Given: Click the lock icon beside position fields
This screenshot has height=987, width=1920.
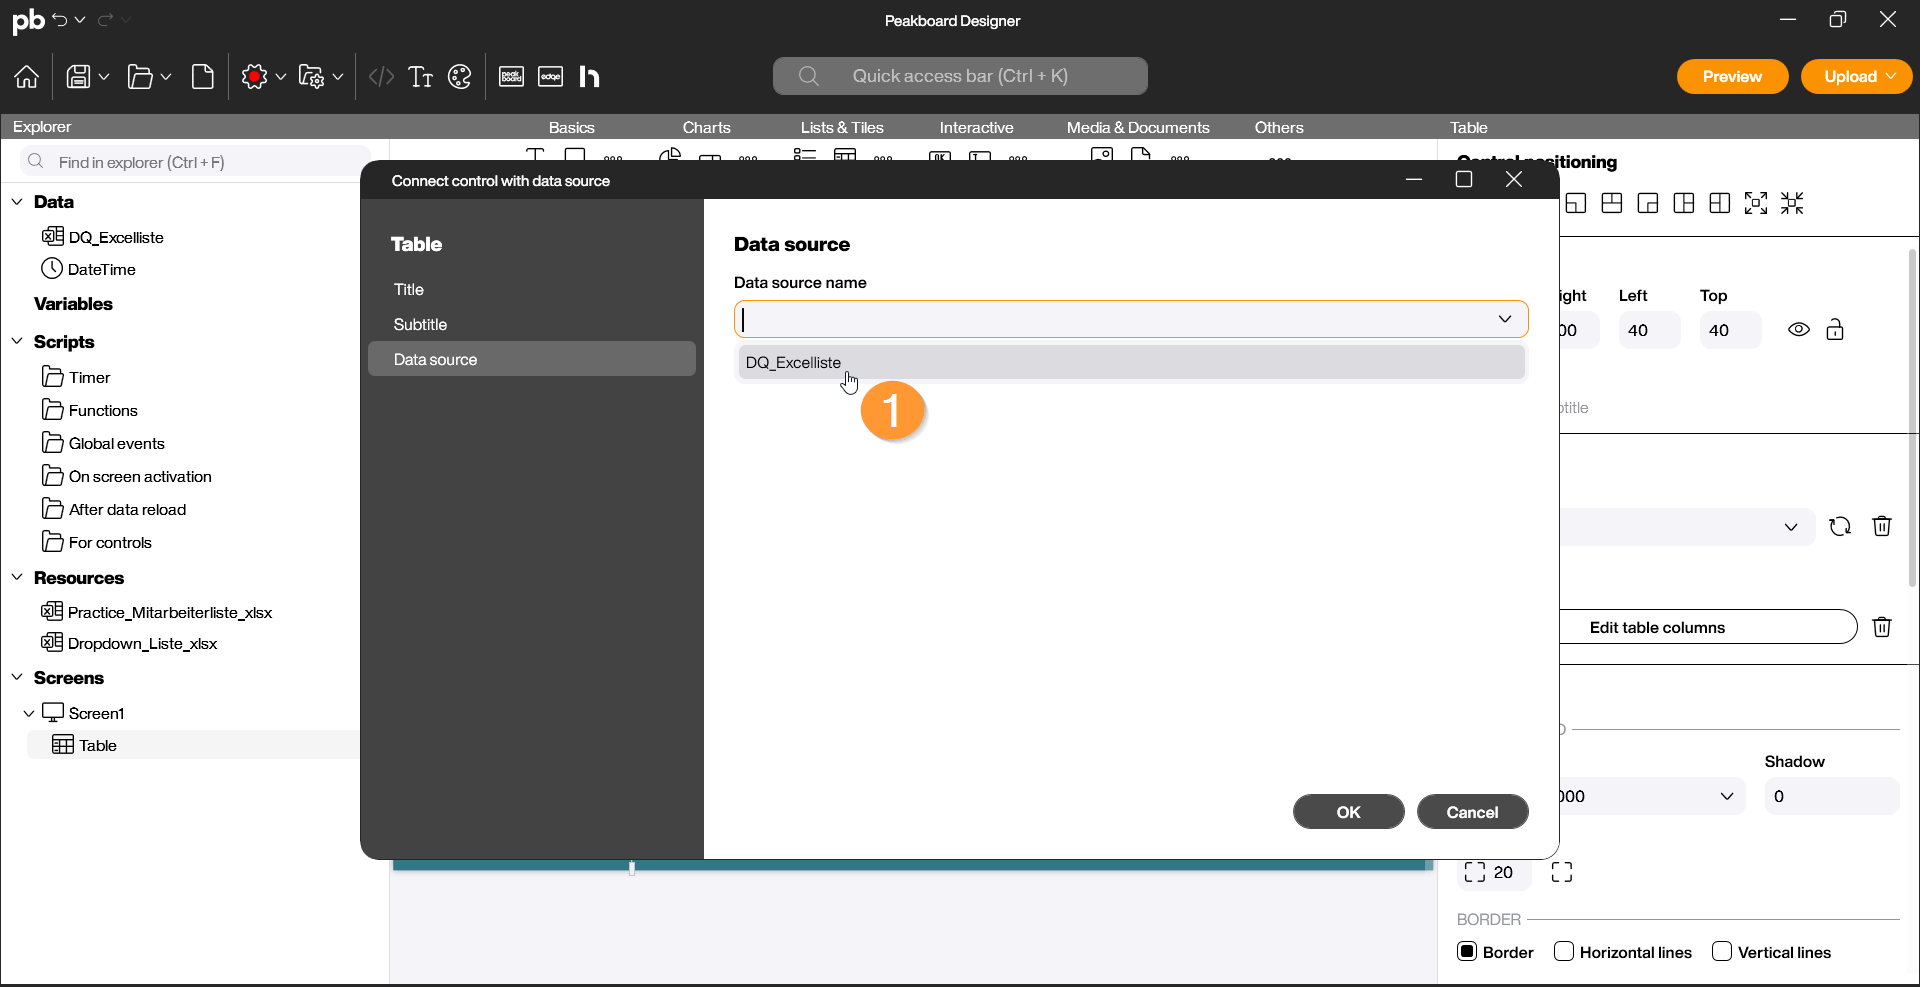Looking at the screenshot, I should [x=1835, y=330].
